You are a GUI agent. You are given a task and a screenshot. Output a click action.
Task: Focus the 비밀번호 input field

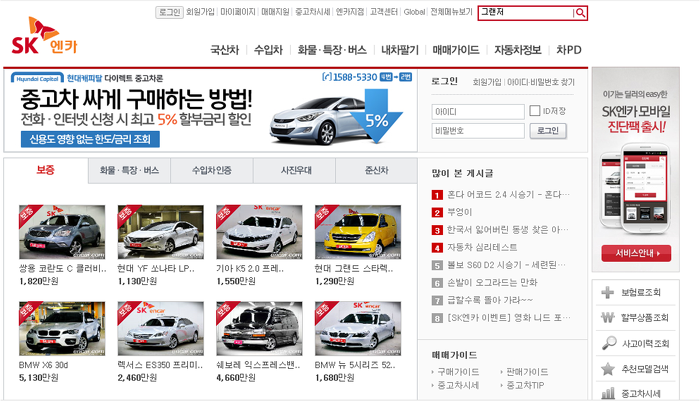pos(478,131)
